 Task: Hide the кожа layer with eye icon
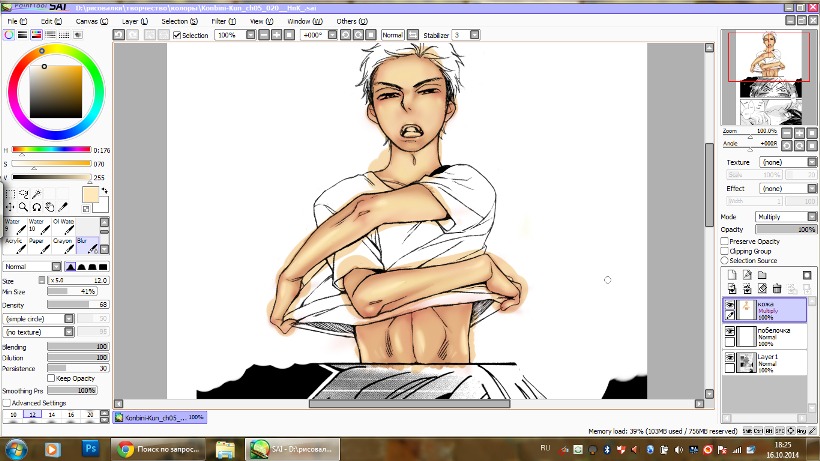click(730, 304)
